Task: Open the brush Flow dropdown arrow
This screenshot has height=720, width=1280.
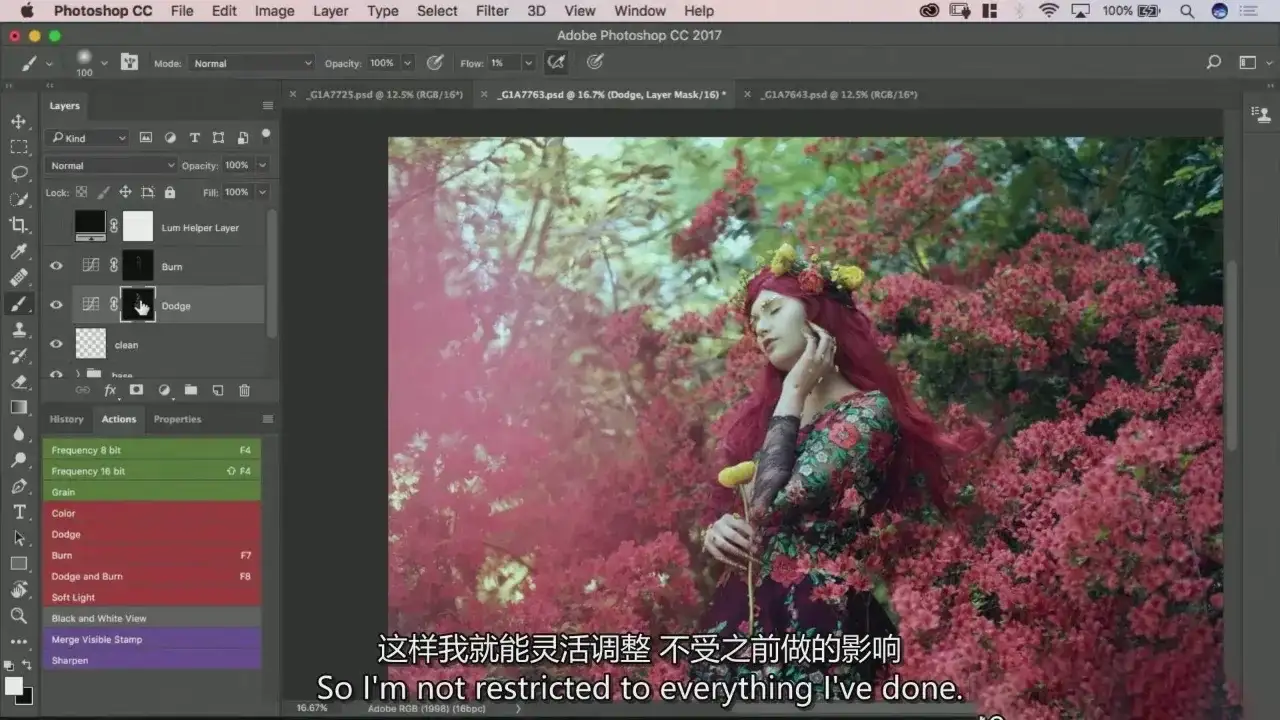Action: point(528,63)
